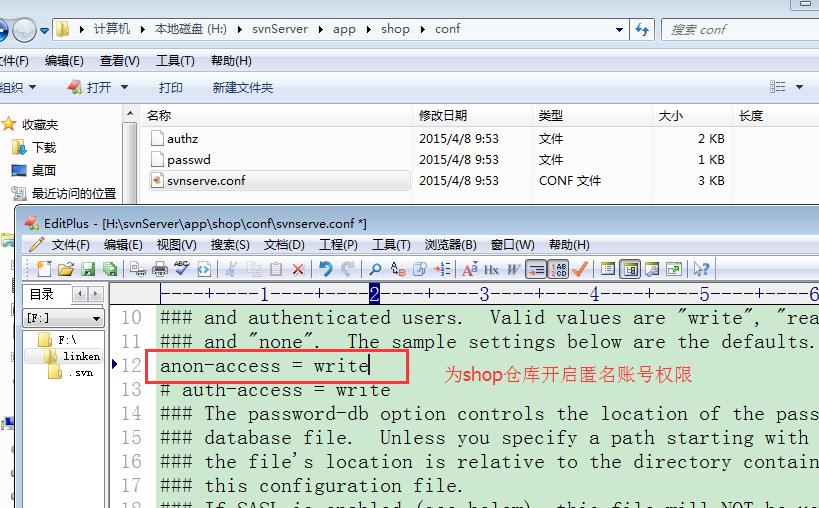The height and width of the screenshot is (508, 819).
Task: Open the 工程(P) menu in EditPlus
Action: pyautogui.click(x=338, y=244)
